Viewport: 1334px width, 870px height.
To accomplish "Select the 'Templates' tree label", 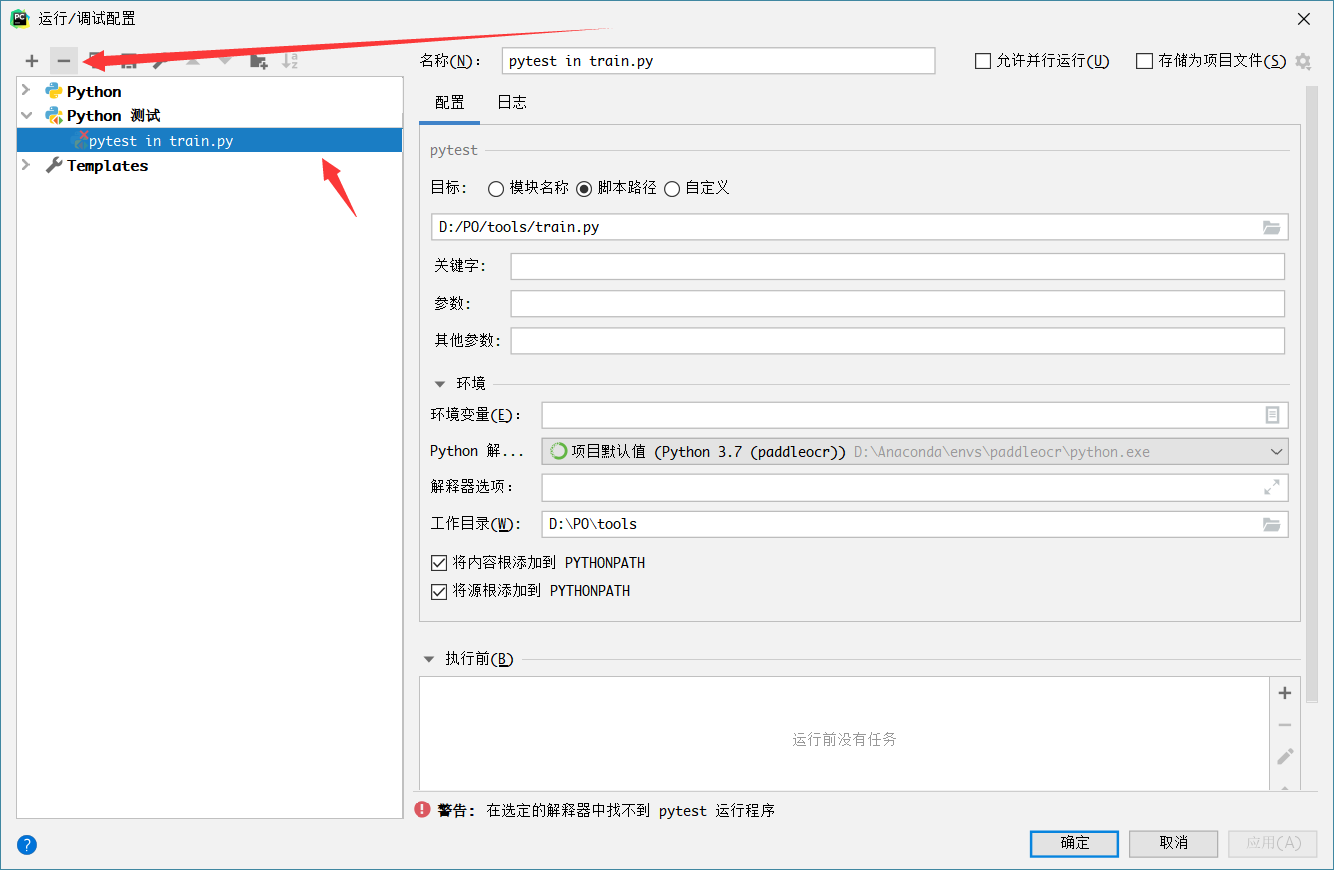I will pyautogui.click(x=107, y=166).
